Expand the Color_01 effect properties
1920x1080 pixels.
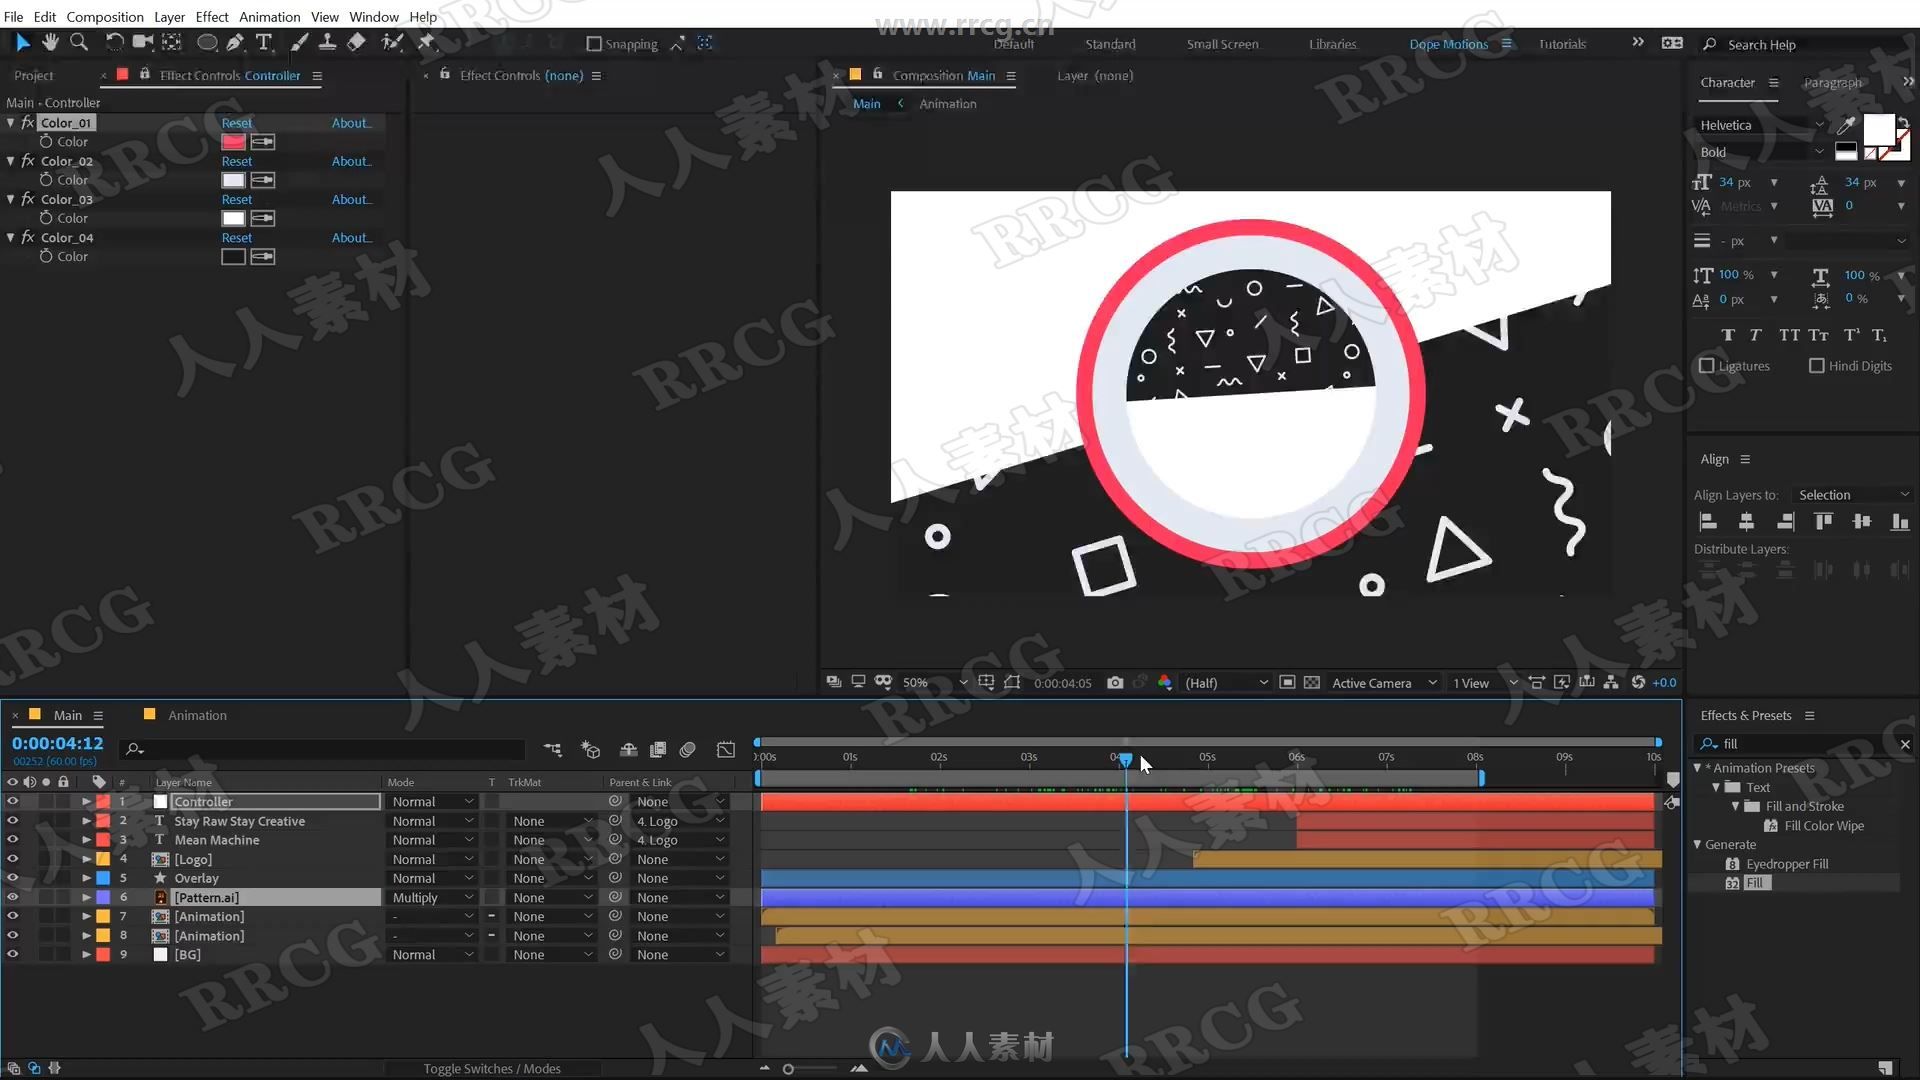pyautogui.click(x=13, y=121)
